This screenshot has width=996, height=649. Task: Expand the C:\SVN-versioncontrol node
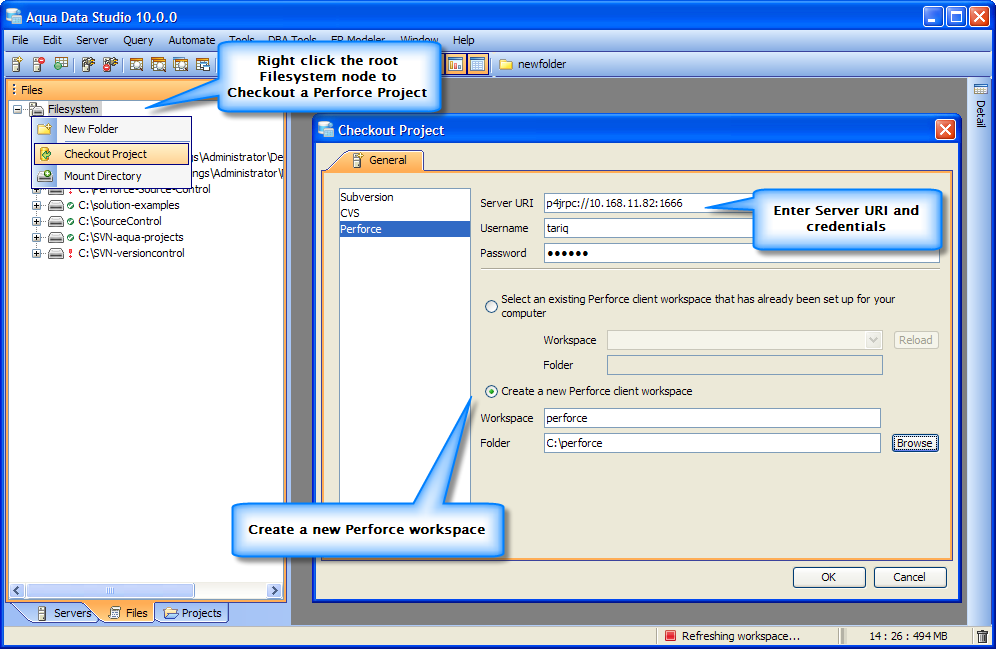pyautogui.click(x=37, y=253)
